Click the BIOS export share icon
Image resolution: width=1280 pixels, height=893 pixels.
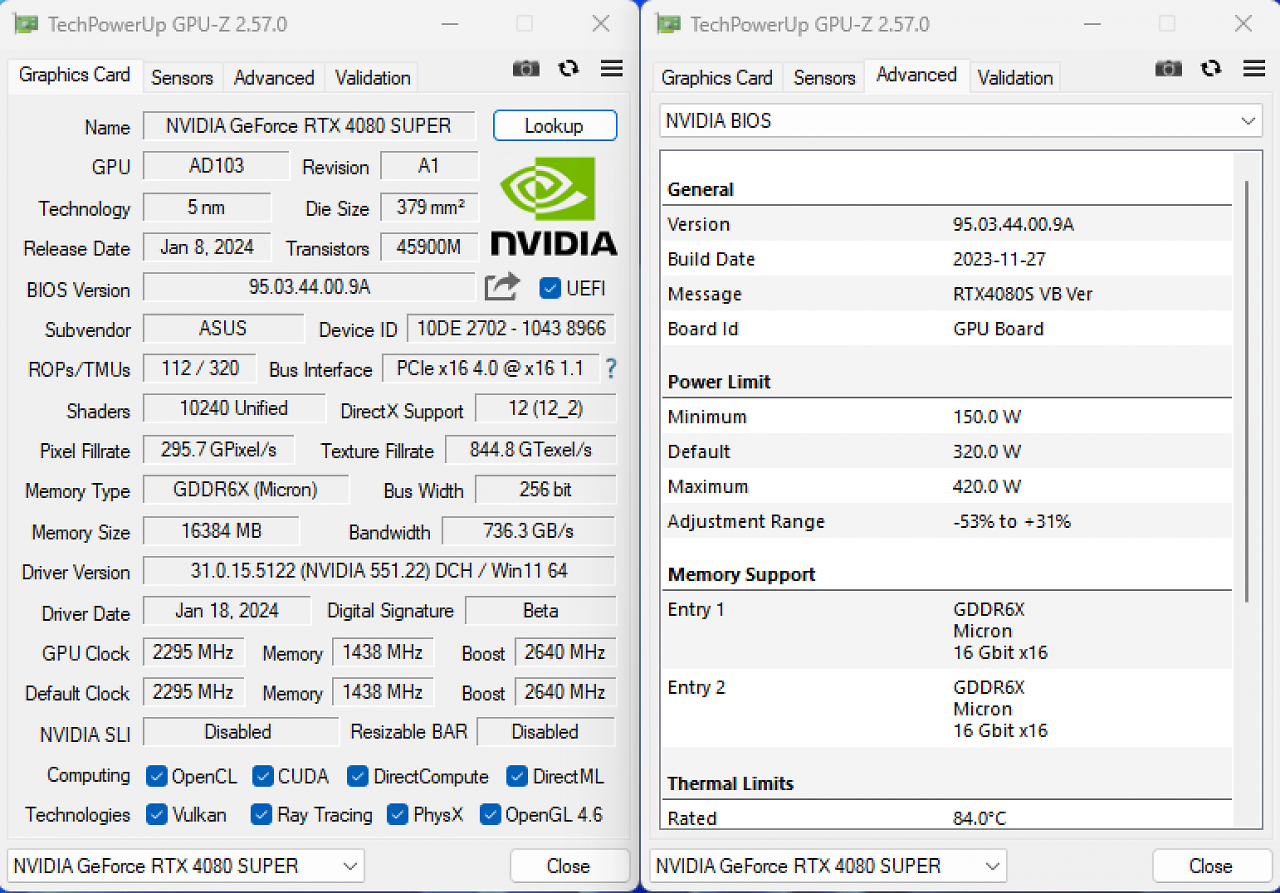tap(502, 287)
